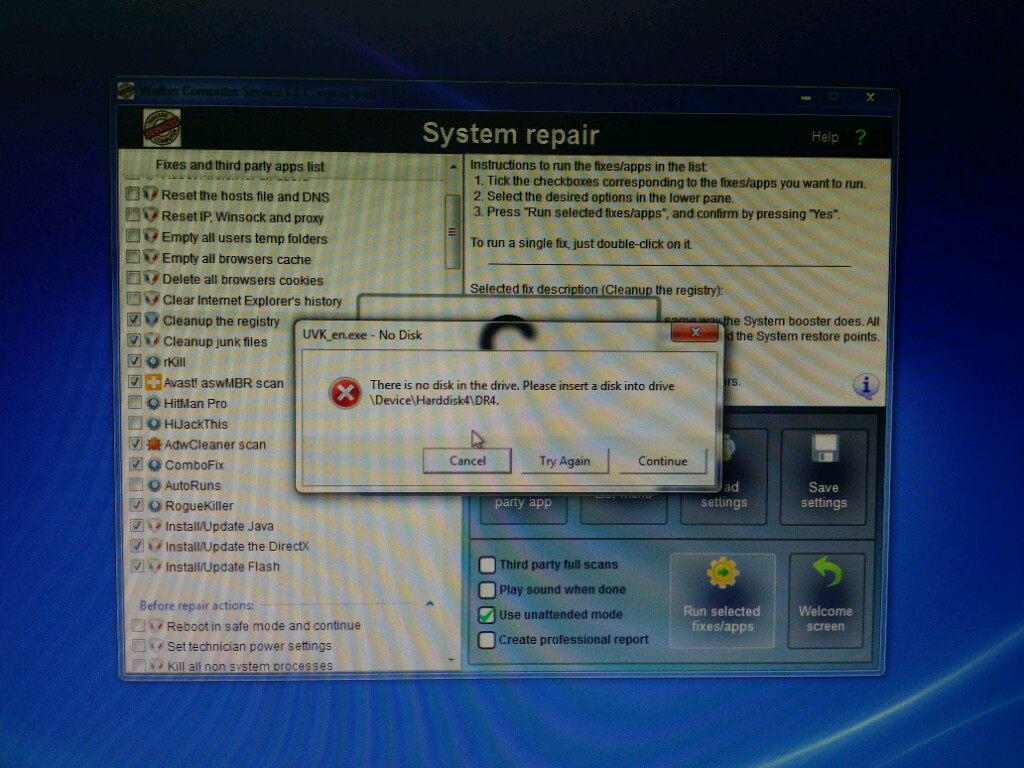
Task: Click the red error icon in the dialog
Action: [x=345, y=393]
